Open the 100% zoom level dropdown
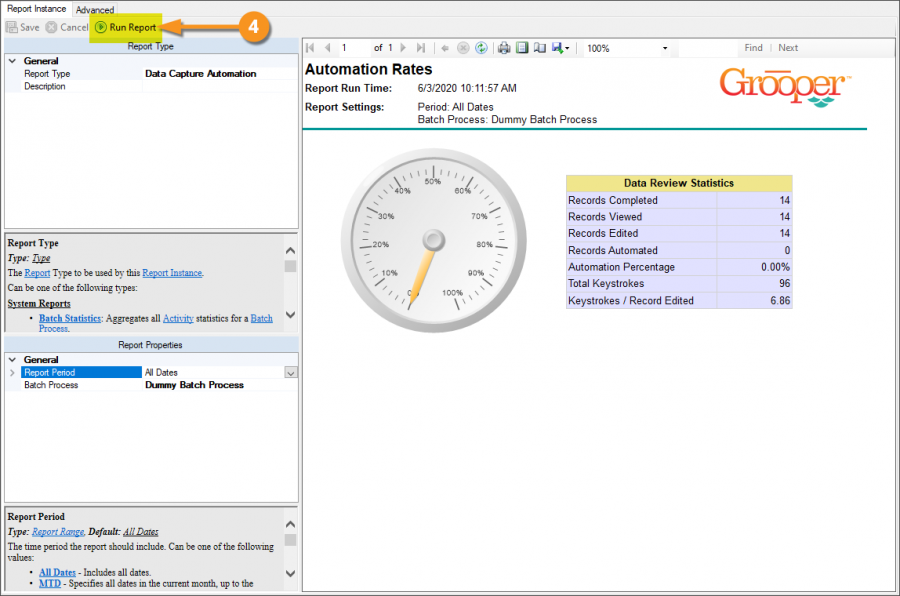900x596 pixels. click(665, 48)
